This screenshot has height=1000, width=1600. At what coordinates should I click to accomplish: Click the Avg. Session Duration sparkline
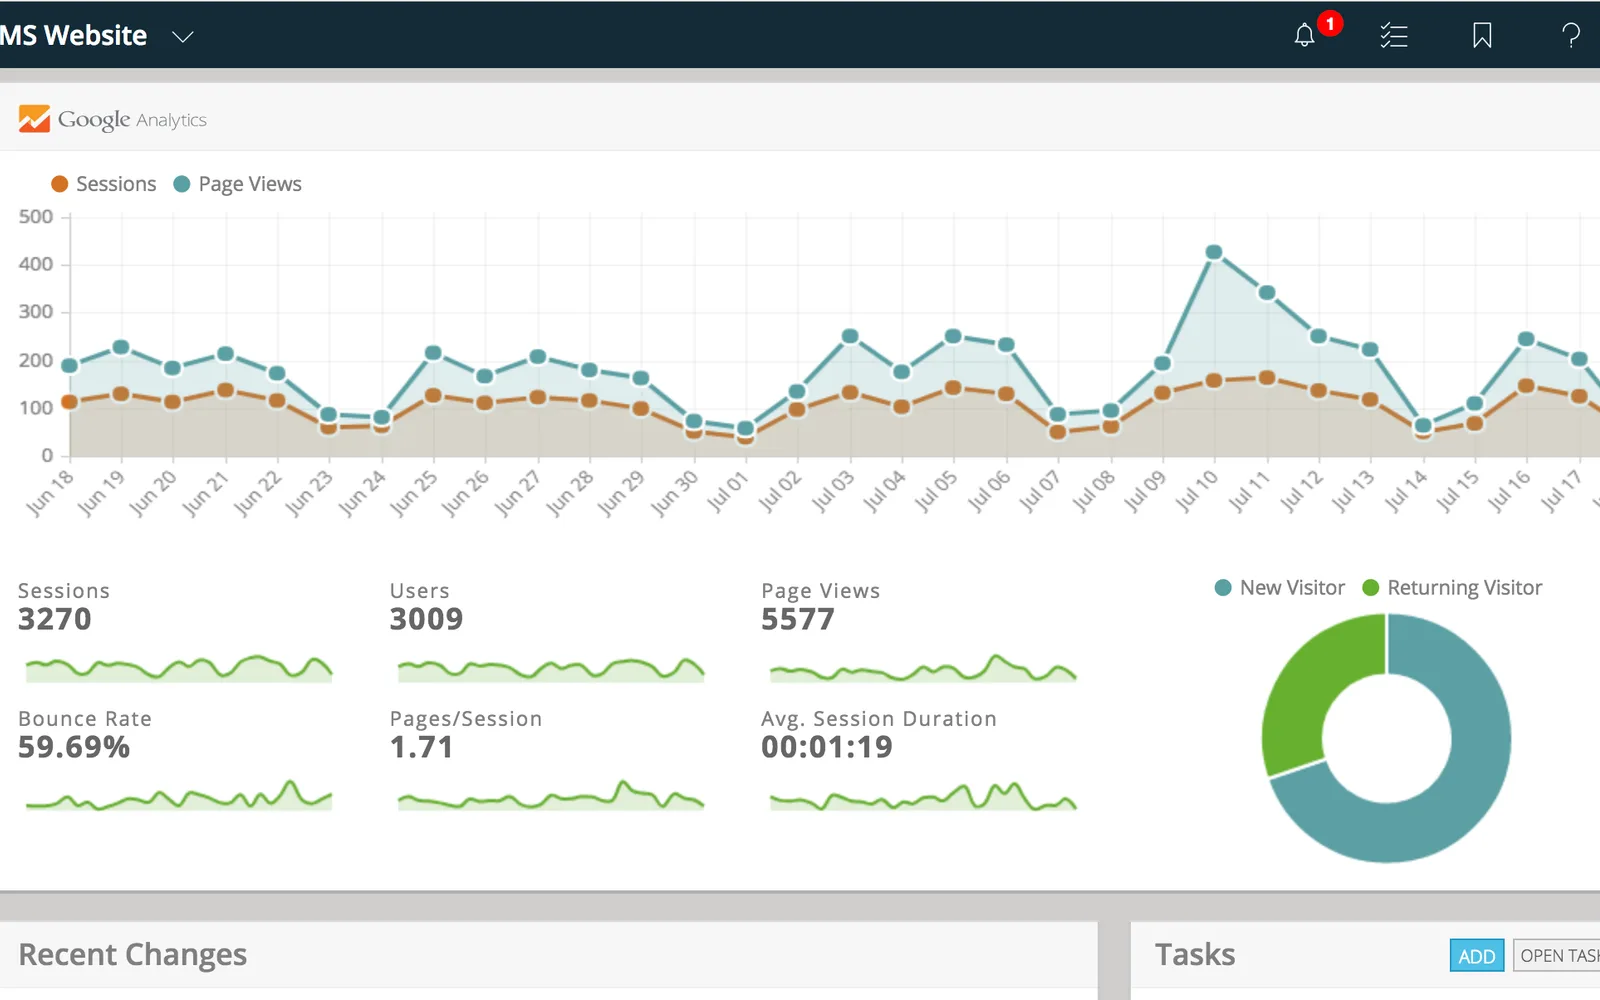pyautogui.click(x=923, y=796)
